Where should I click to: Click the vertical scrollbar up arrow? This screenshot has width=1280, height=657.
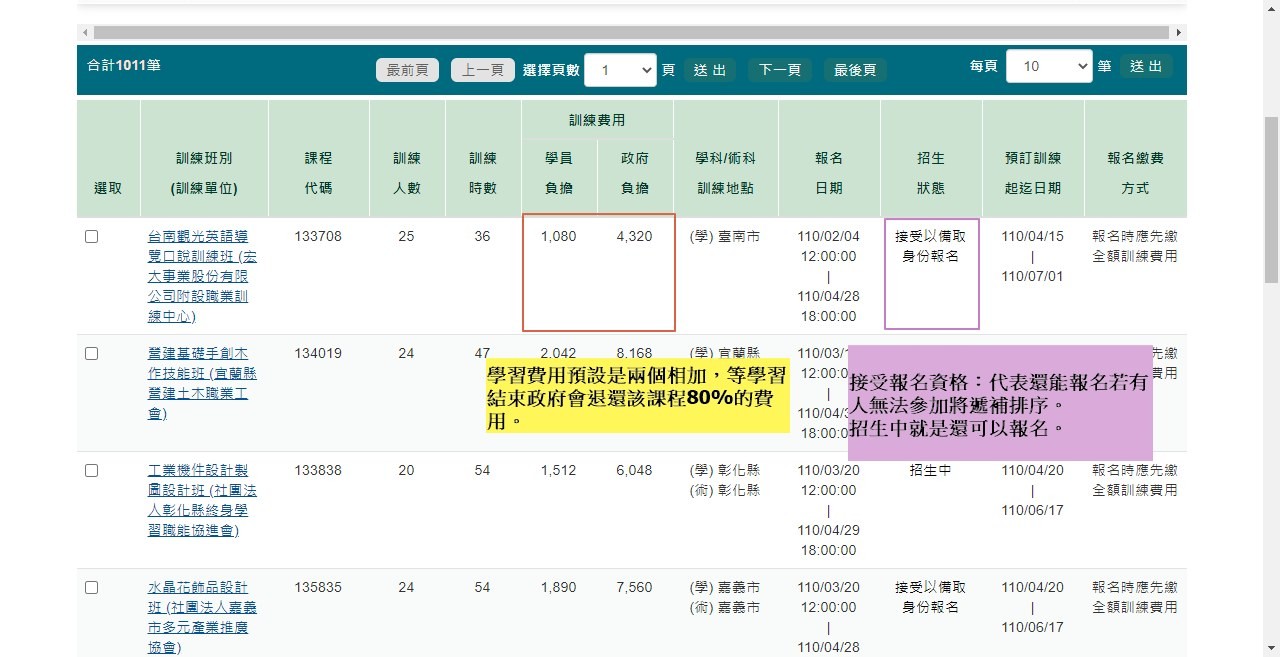[1271, 8]
